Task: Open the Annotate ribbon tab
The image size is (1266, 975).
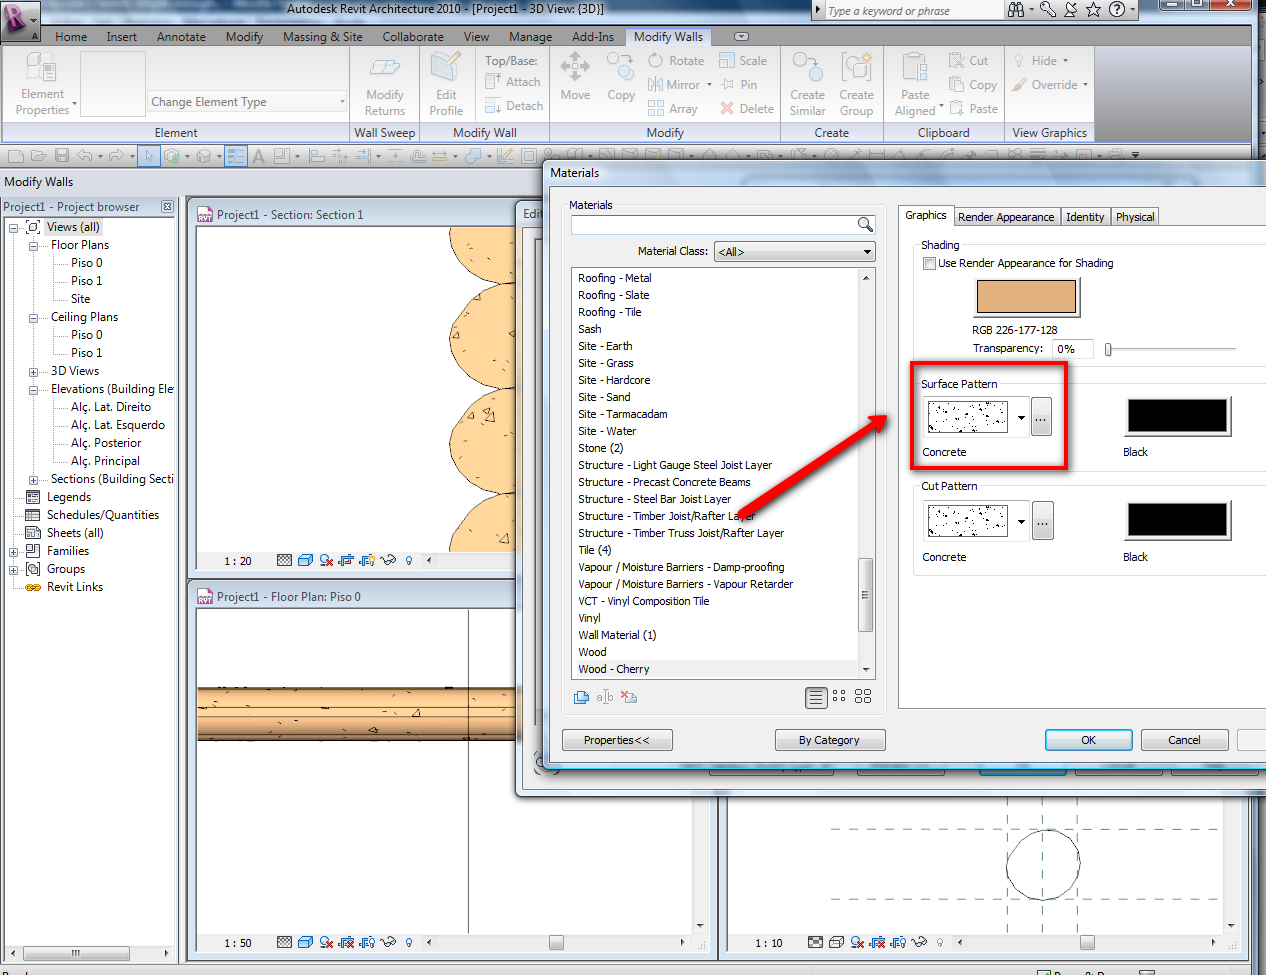Action: pos(181,37)
